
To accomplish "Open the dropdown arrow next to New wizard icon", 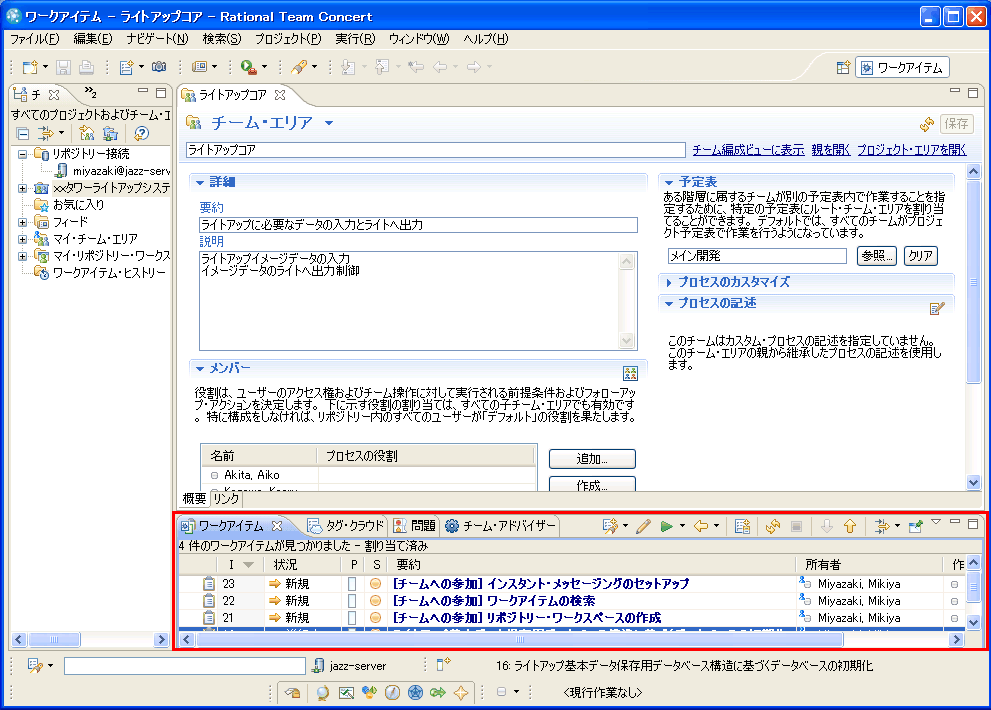I will click(x=46, y=67).
